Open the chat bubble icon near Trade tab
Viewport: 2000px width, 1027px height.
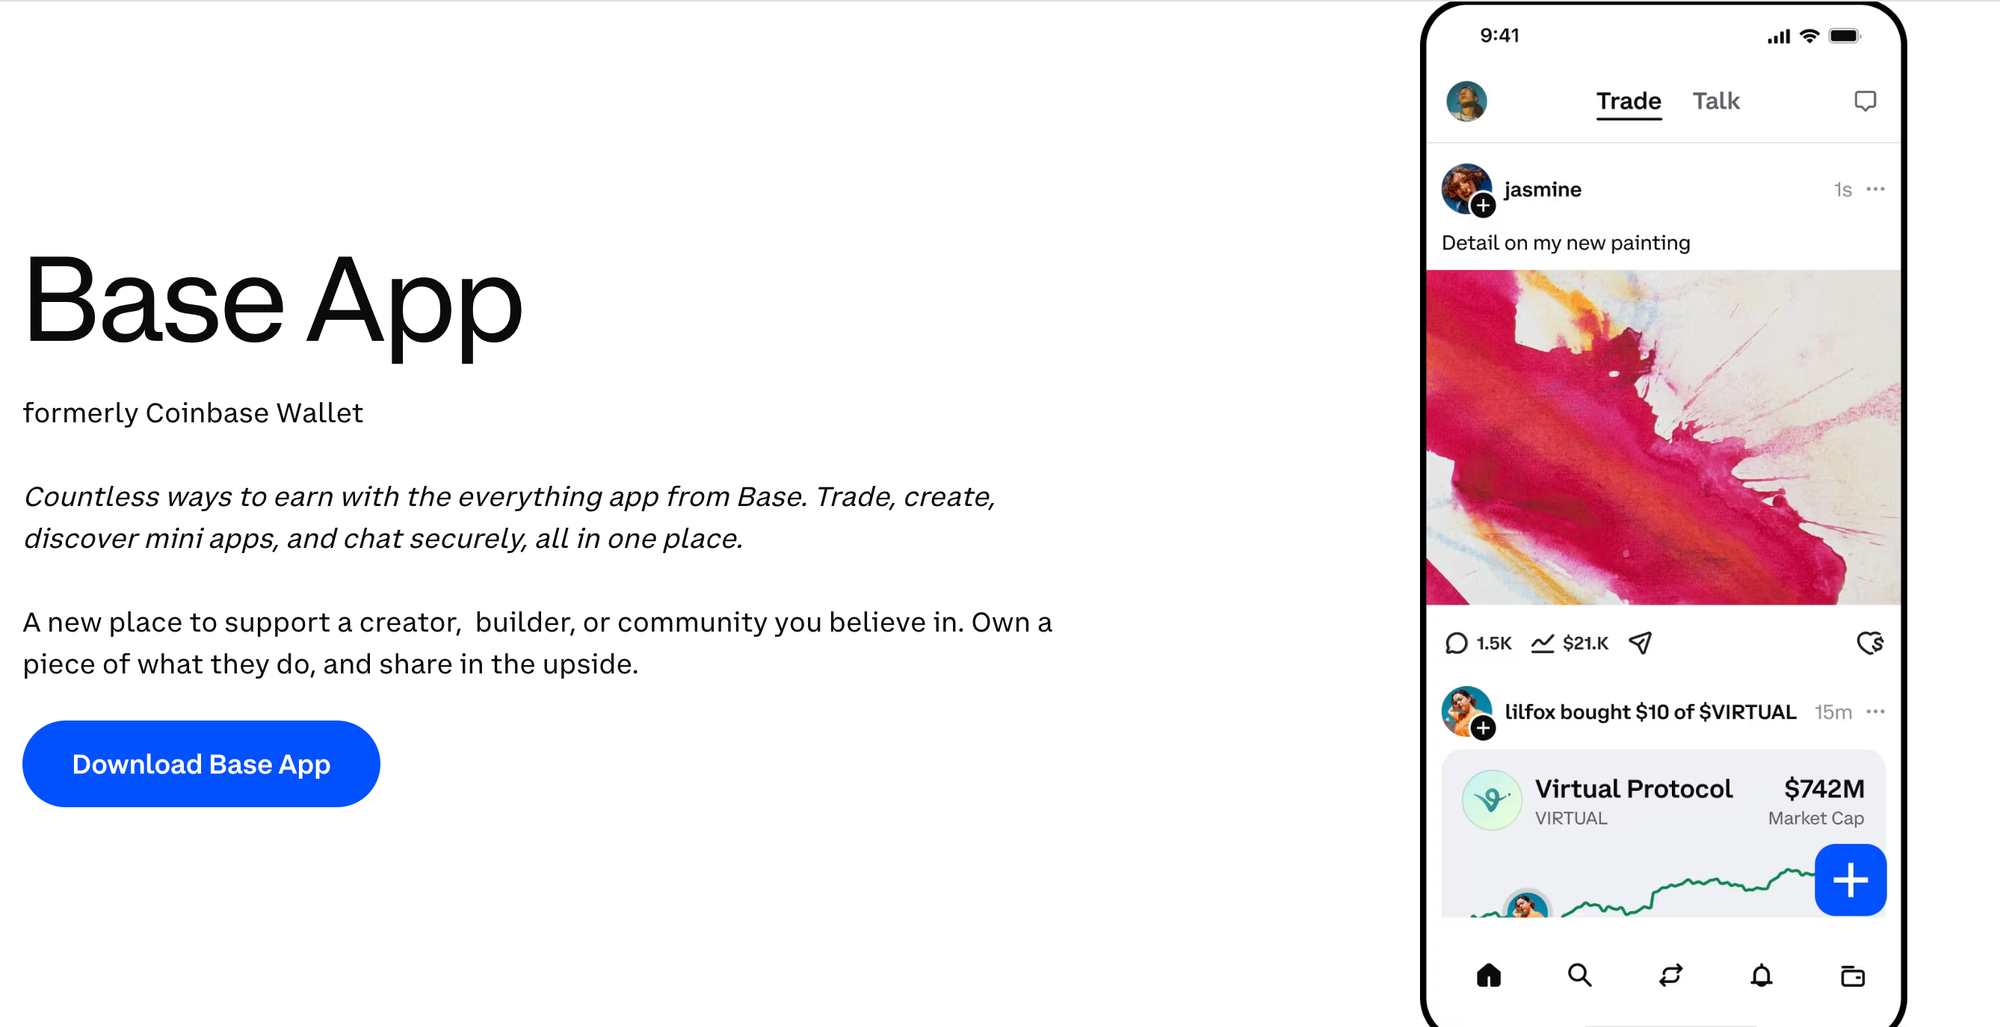tap(1866, 101)
